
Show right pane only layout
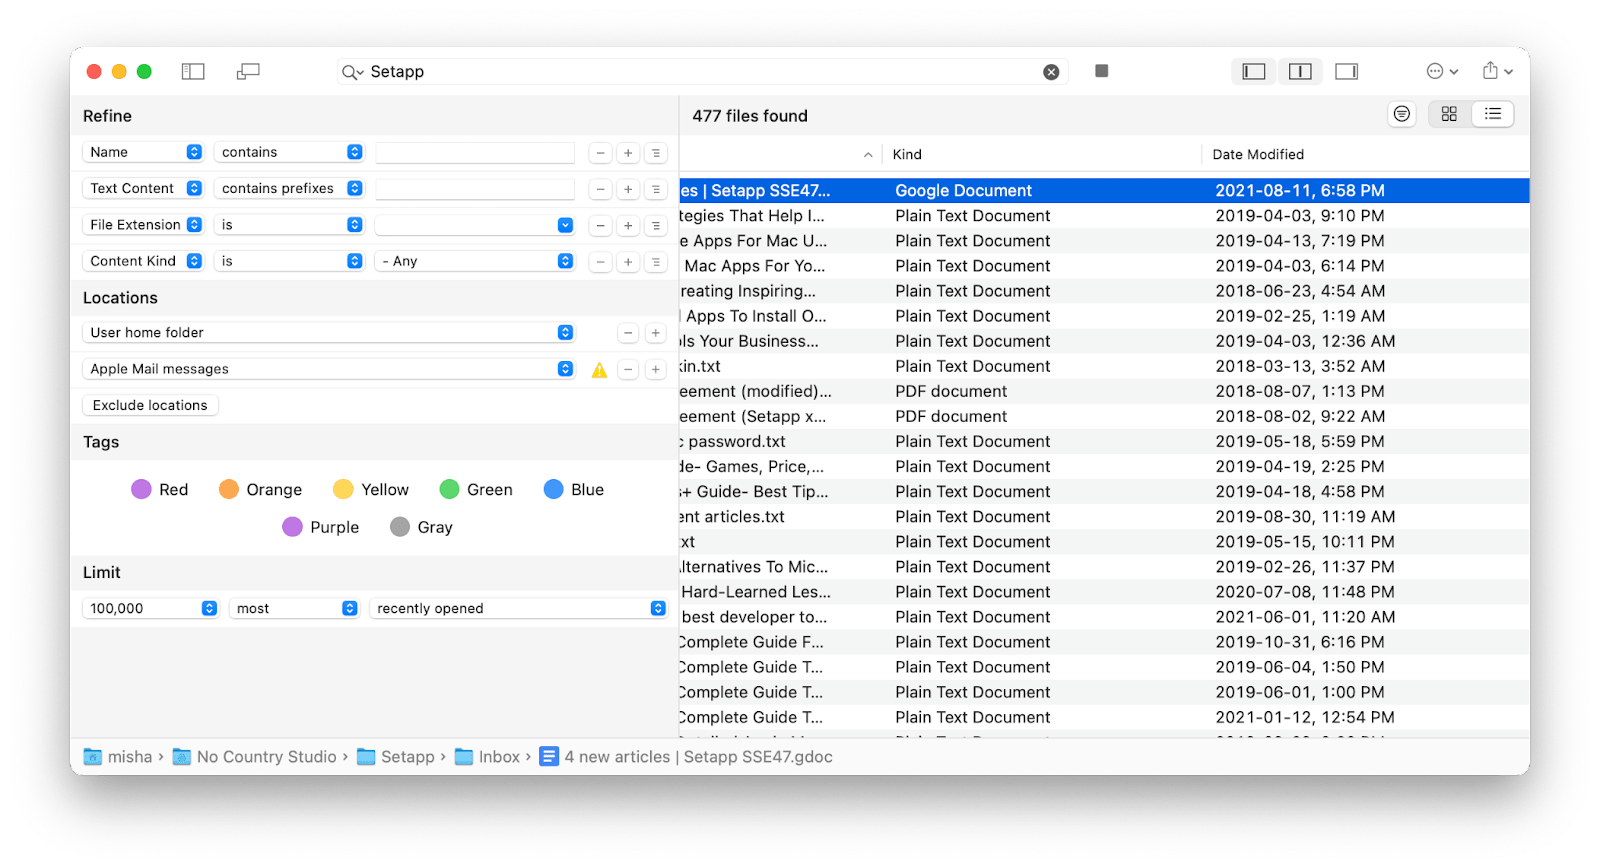1347,71
